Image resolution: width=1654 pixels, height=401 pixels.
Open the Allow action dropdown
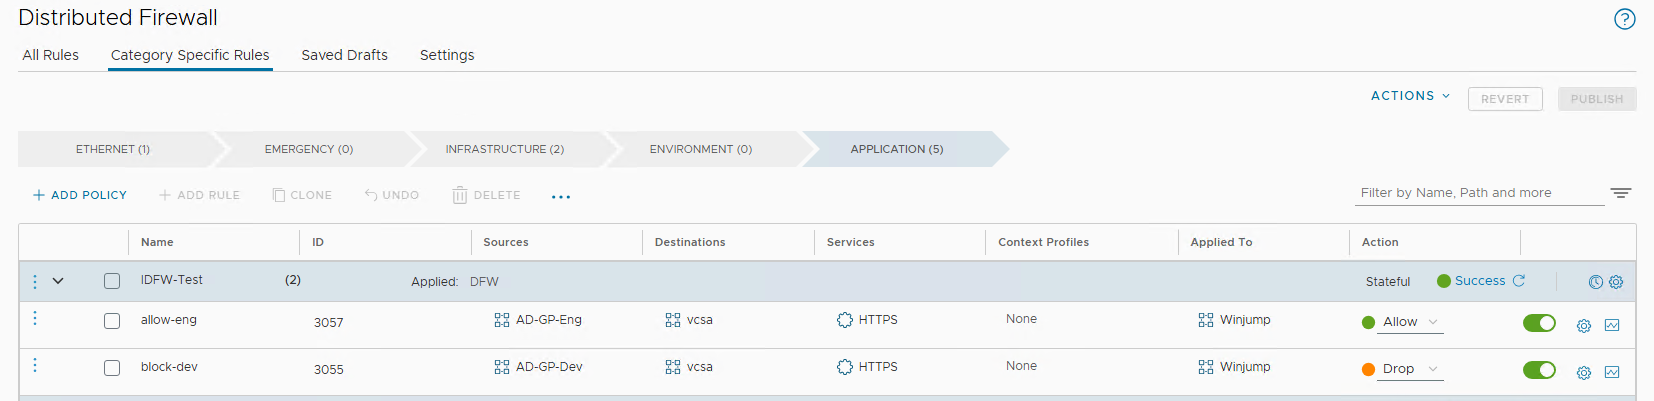click(1410, 322)
